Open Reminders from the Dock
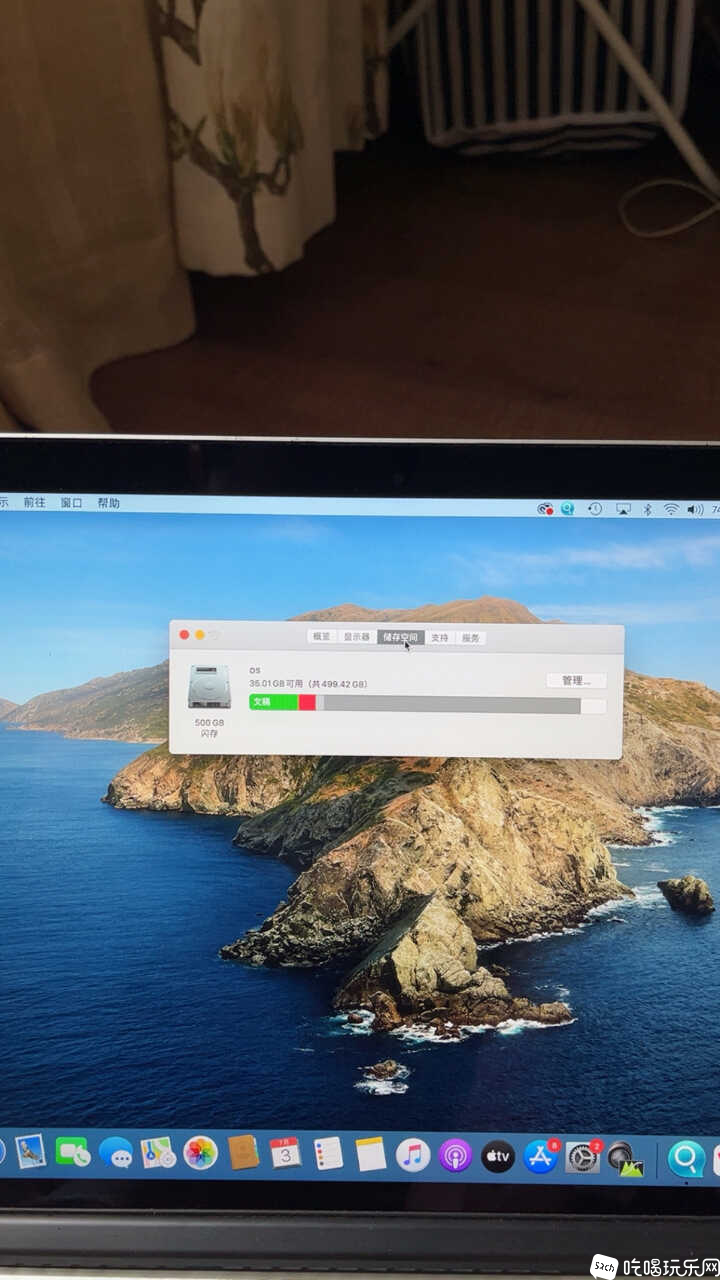This screenshot has height=1280, width=720. pos(328,1154)
